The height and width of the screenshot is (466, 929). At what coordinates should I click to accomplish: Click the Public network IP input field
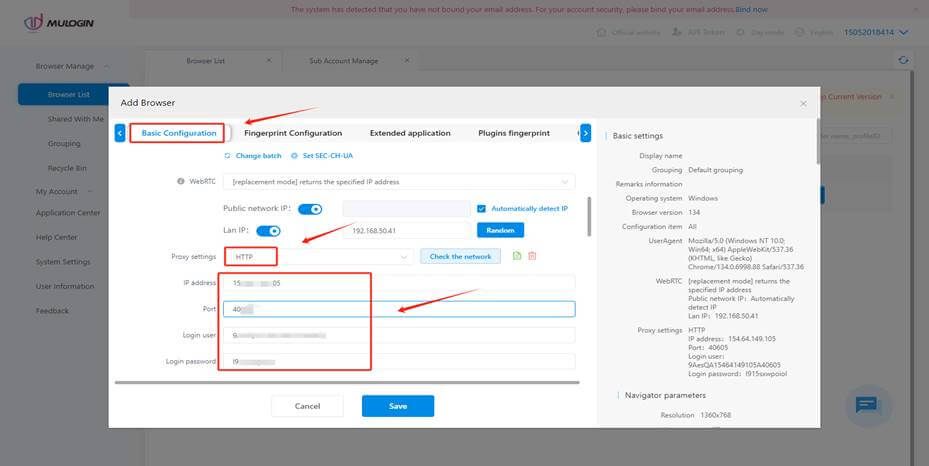tap(406, 208)
